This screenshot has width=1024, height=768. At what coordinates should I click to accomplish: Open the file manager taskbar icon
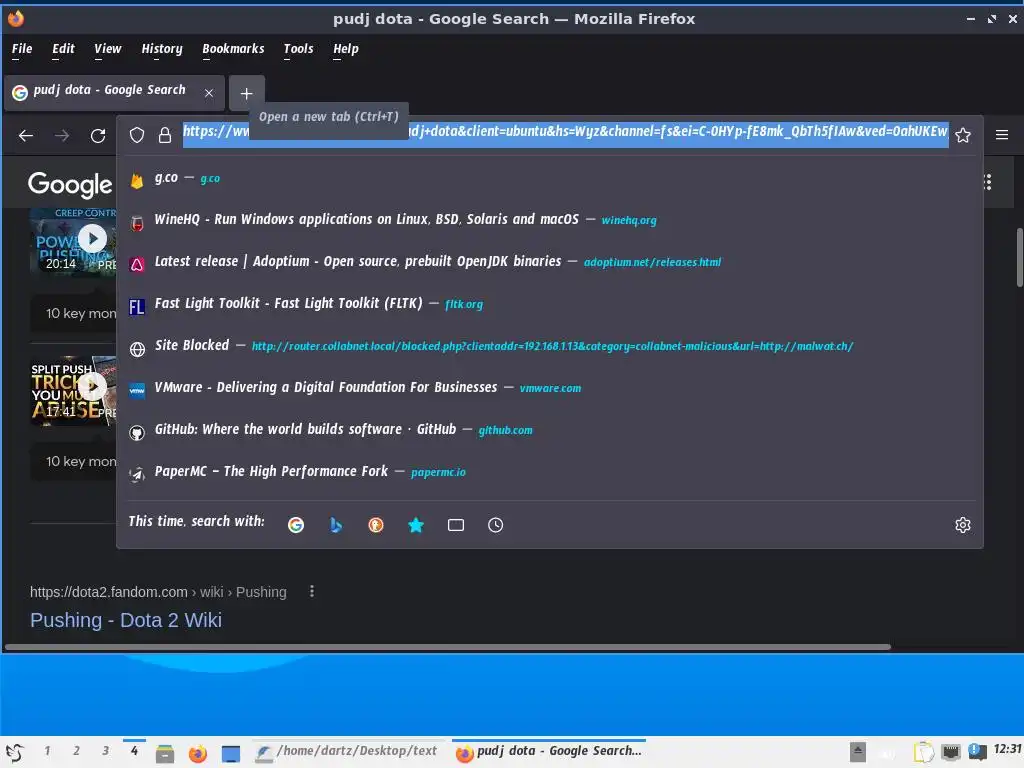[165, 754]
